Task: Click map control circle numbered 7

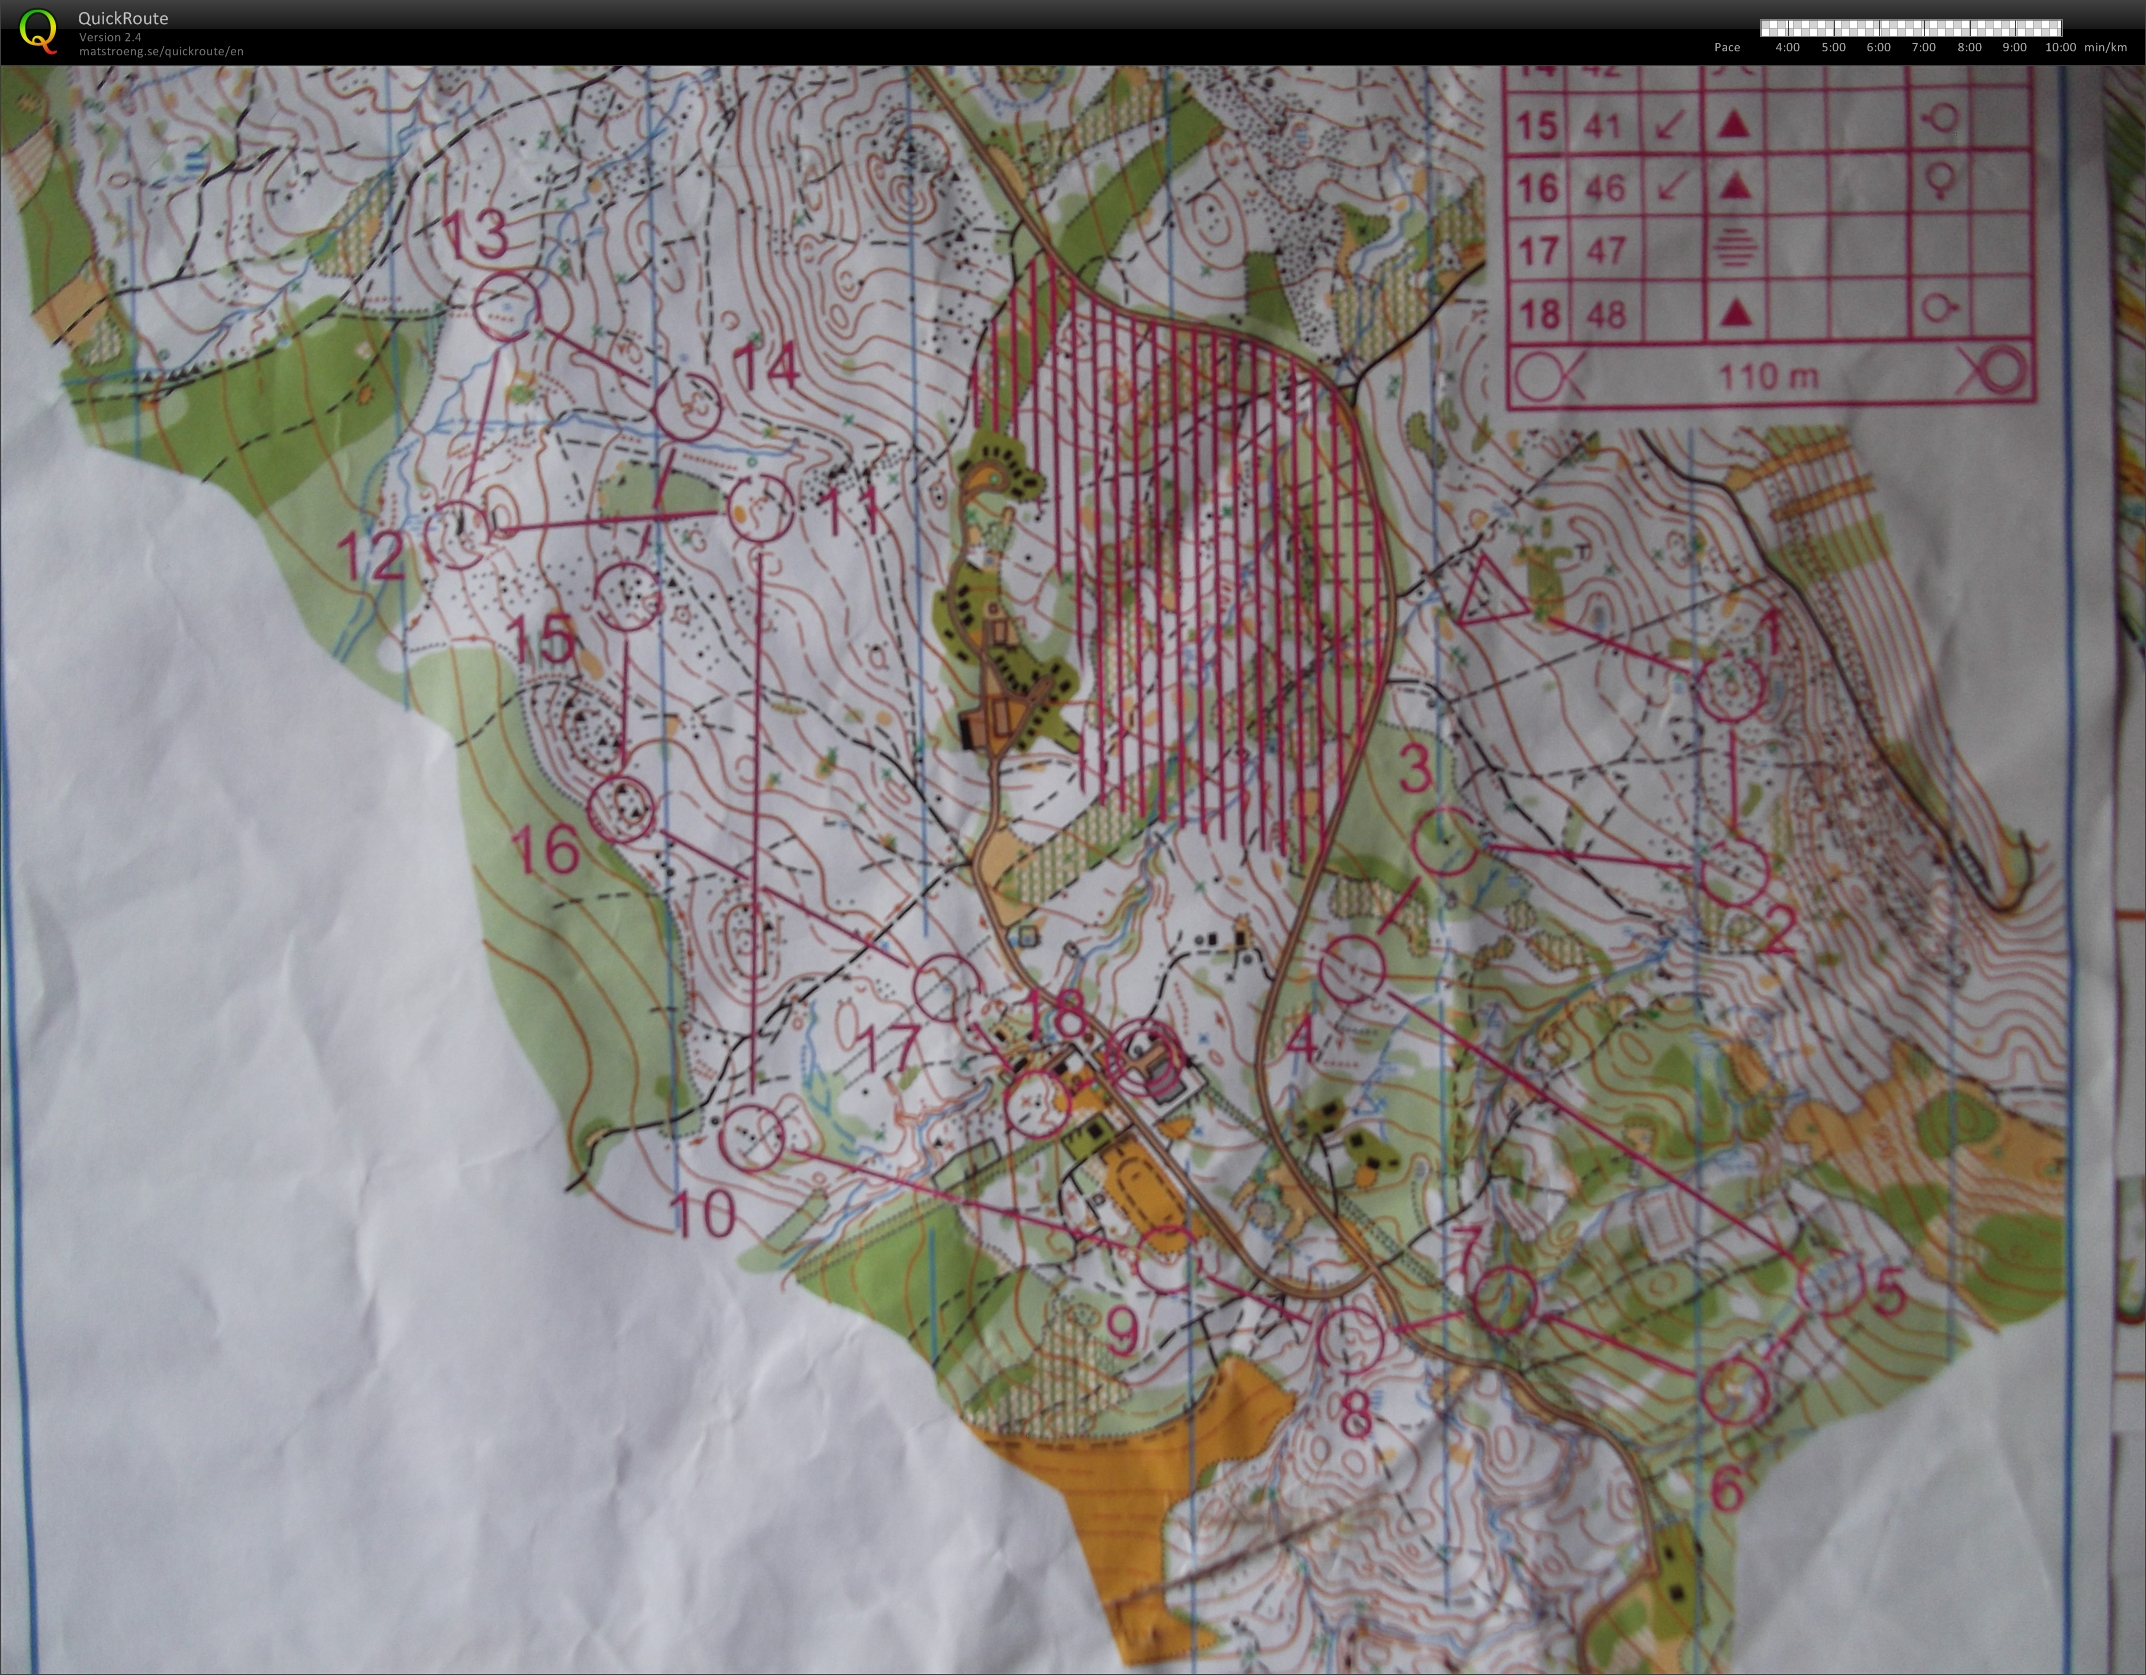Action: click(x=1505, y=1298)
